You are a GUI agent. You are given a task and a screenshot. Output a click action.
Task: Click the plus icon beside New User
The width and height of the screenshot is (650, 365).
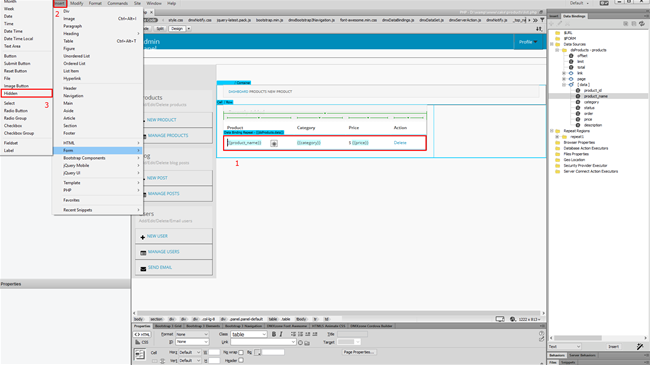143,237
